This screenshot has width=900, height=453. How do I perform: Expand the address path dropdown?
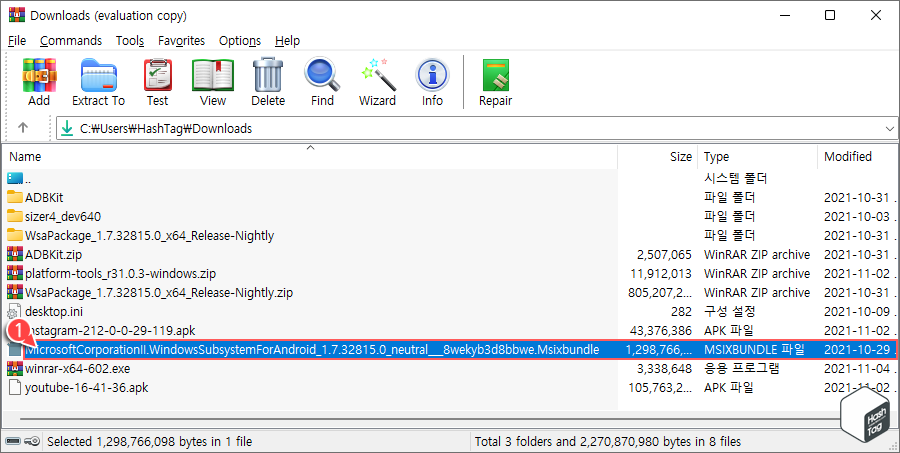[x=890, y=129]
